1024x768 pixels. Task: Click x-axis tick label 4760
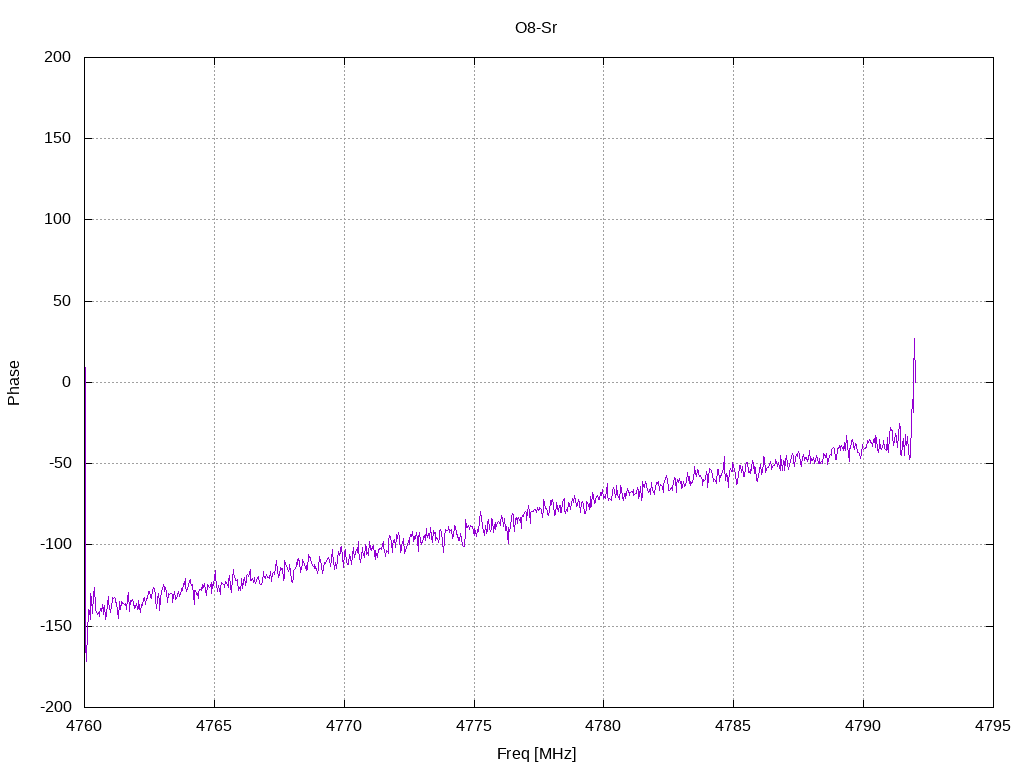[x=84, y=726]
